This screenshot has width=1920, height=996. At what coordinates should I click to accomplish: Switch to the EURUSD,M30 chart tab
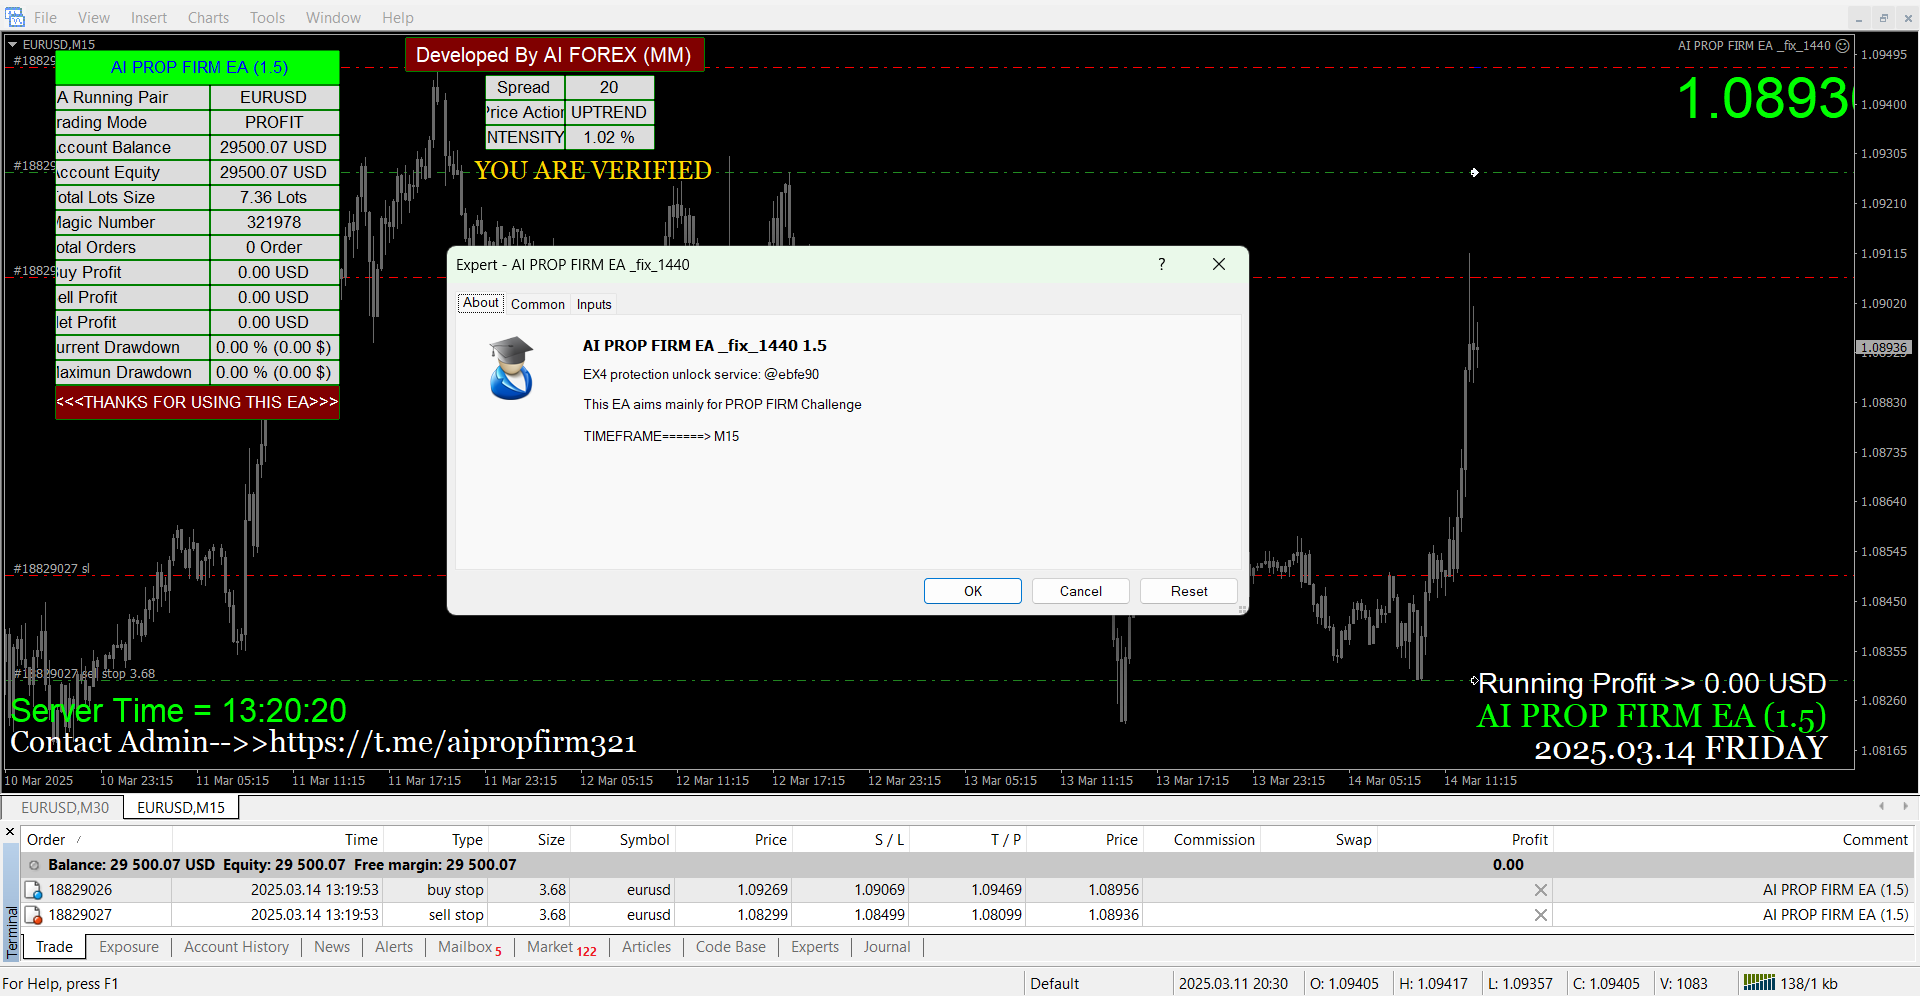pyautogui.click(x=65, y=808)
